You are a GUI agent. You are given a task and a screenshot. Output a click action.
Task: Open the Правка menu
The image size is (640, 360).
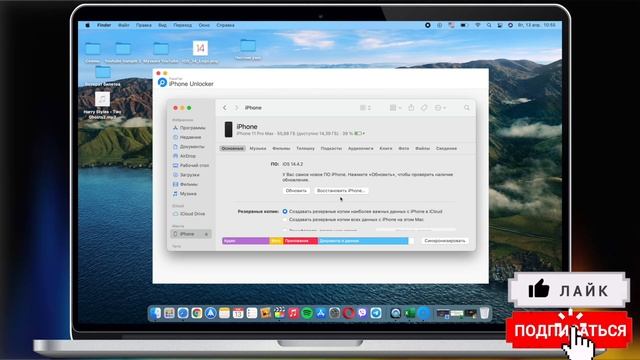(x=144, y=25)
